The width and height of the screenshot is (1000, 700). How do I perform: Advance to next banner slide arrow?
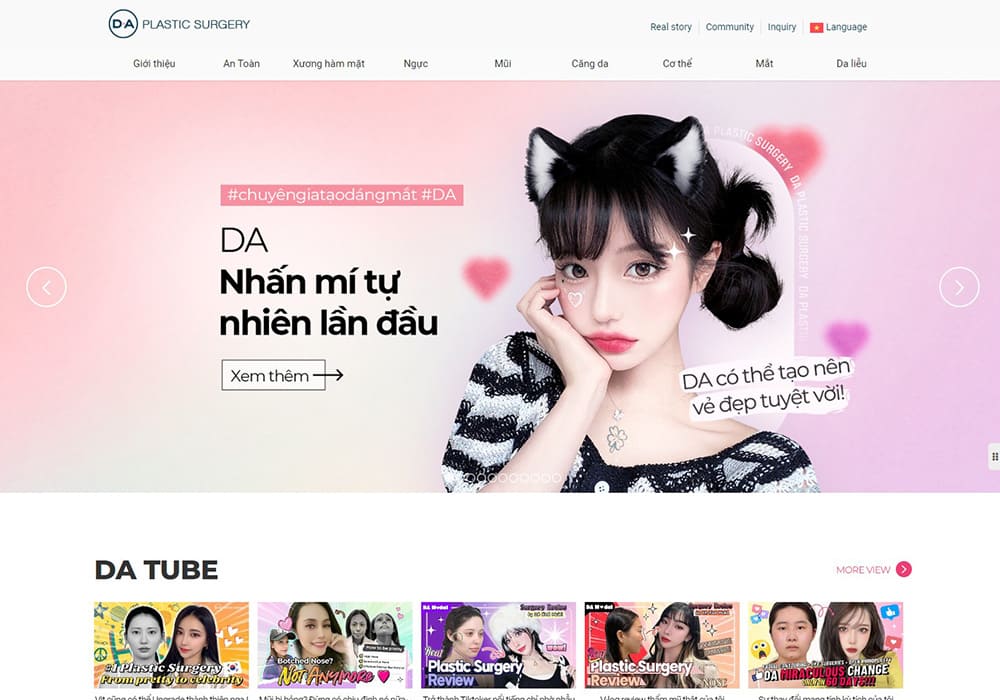pyautogui.click(x=959, y=287)
